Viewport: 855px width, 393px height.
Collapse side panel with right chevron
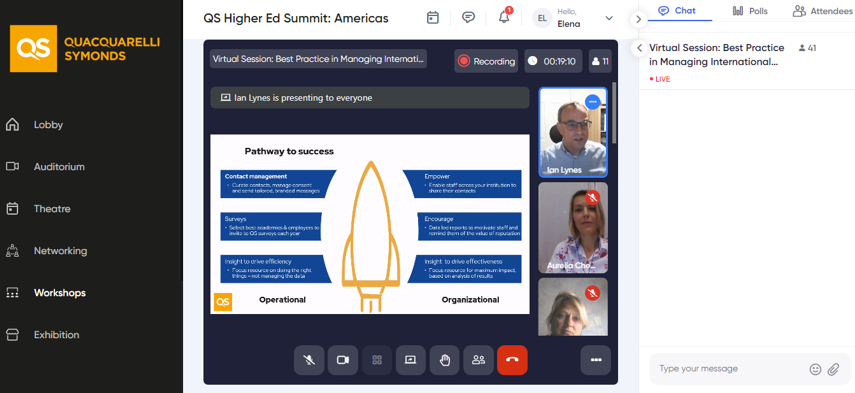click(x=639, y=19)
